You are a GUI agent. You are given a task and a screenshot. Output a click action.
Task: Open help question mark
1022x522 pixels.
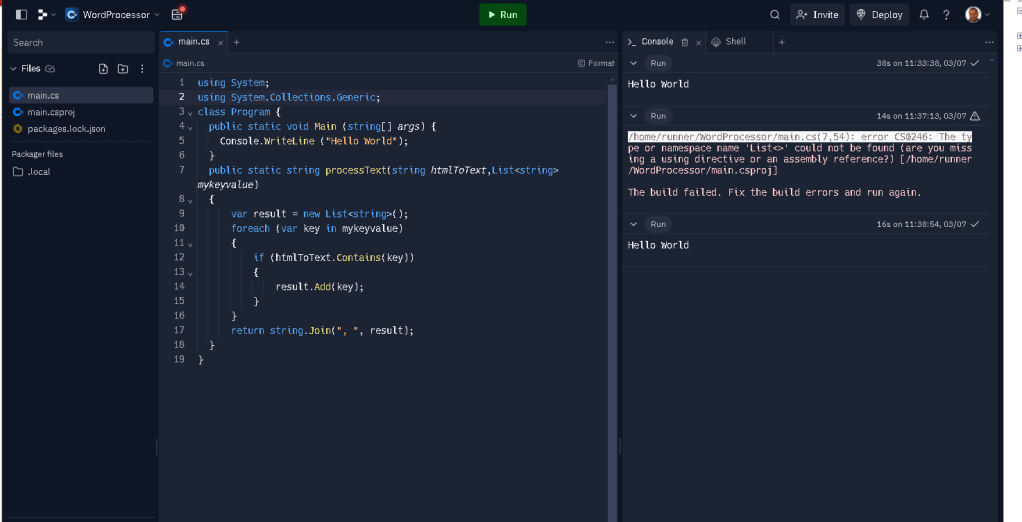946,14
